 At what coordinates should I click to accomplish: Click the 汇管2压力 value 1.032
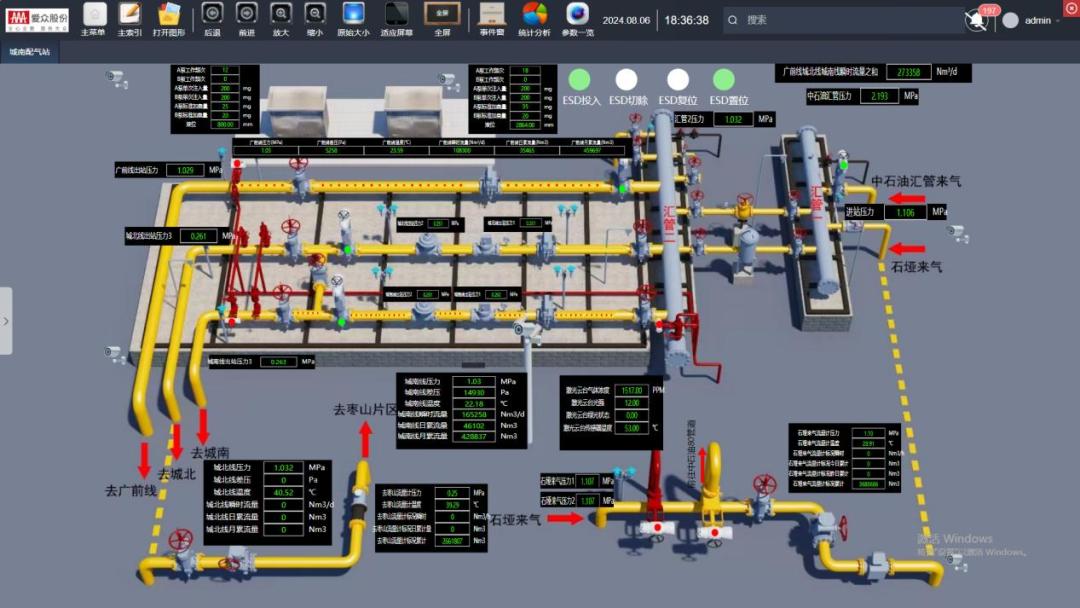click(733, 119)
